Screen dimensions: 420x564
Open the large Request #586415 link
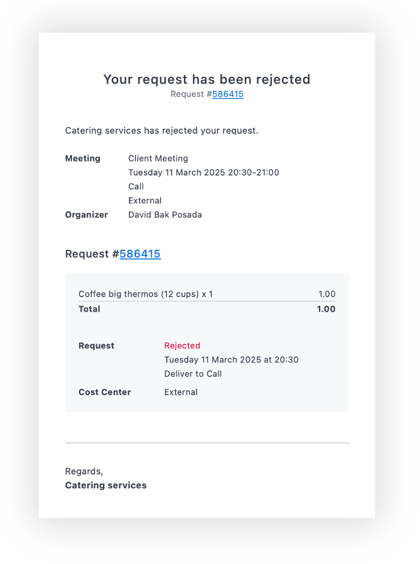(x=140, y=254)
